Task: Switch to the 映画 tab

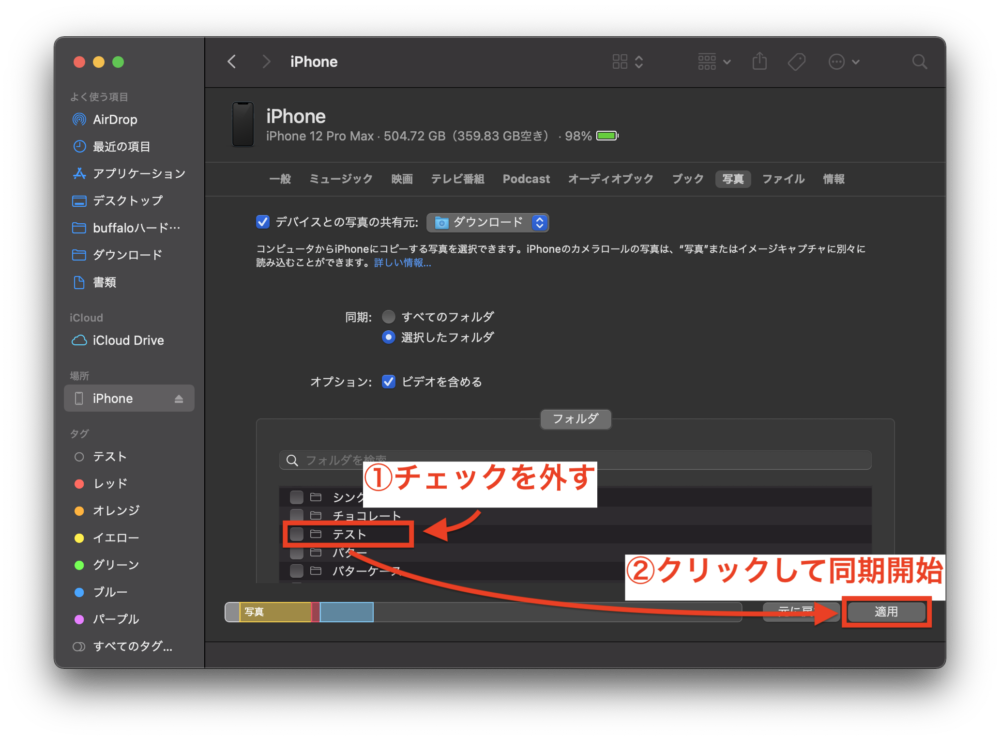Action: click(402, 179)
